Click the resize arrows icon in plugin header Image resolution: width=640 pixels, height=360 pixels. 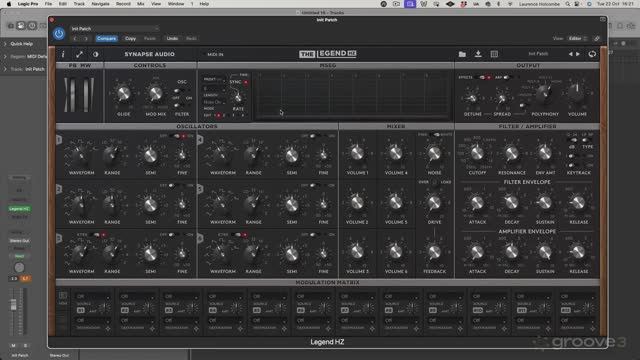point(79,54)
